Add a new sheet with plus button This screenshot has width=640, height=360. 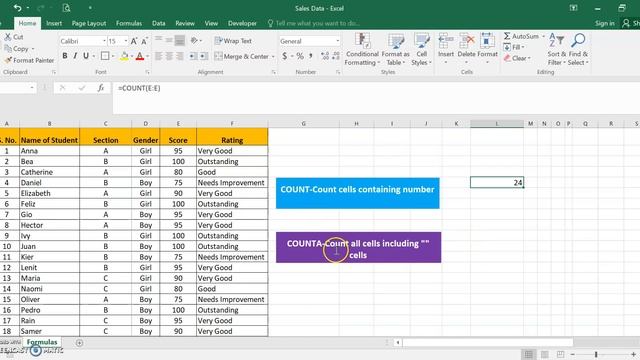tap(80, 343)
